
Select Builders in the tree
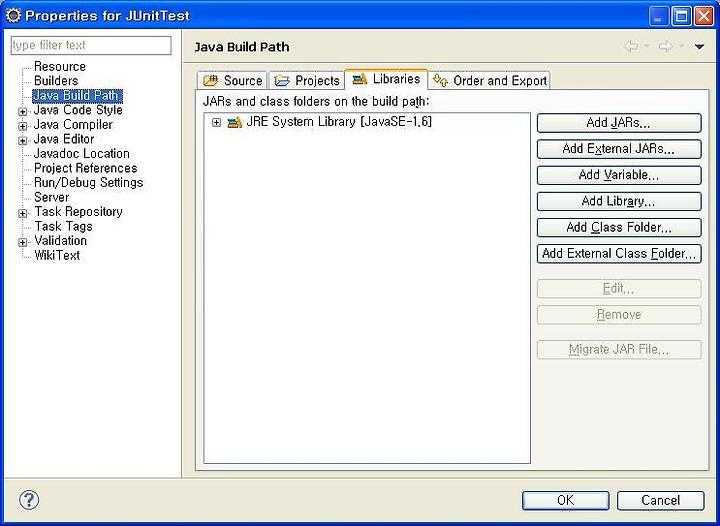pos(56,81)
